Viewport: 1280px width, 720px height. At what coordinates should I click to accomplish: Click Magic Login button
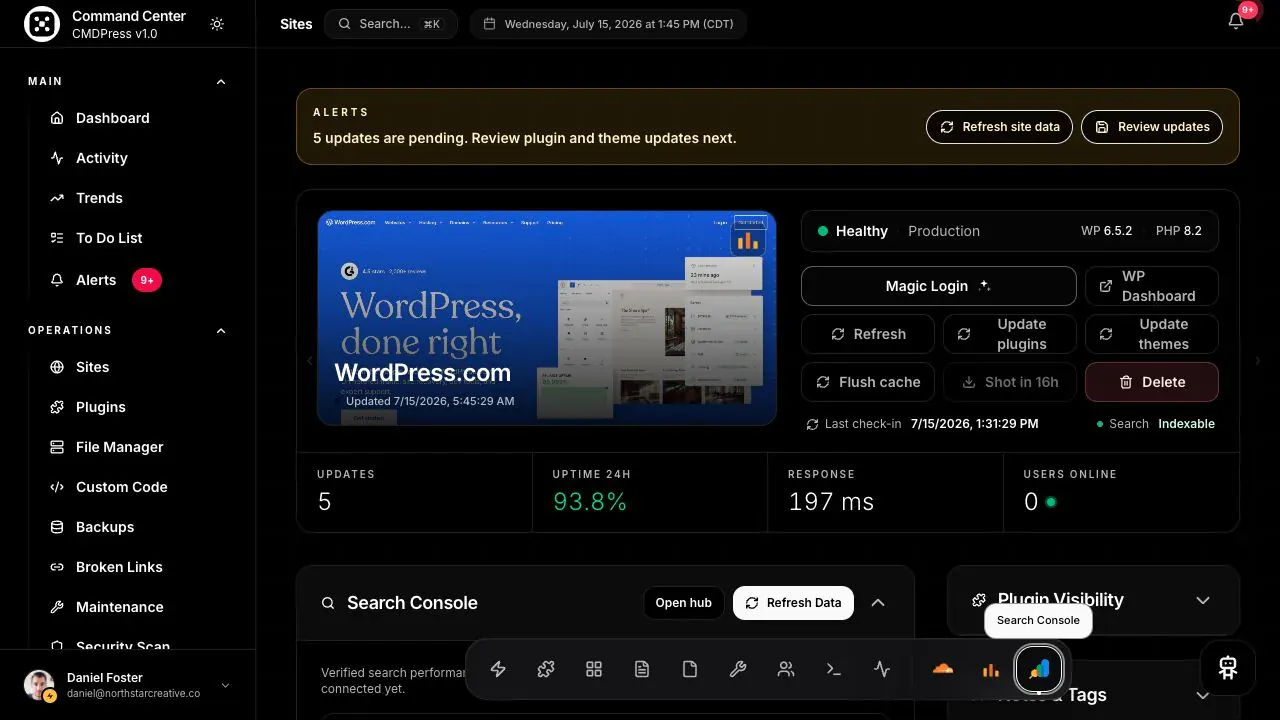coord(939,286)
